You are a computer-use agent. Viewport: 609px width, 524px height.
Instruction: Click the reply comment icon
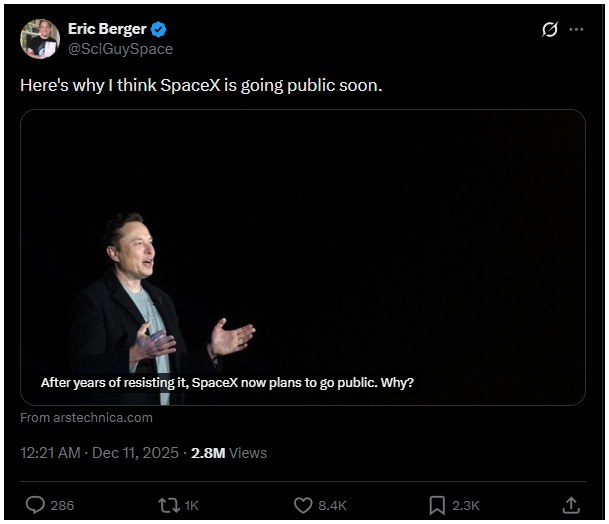click(x=33, y=505)
